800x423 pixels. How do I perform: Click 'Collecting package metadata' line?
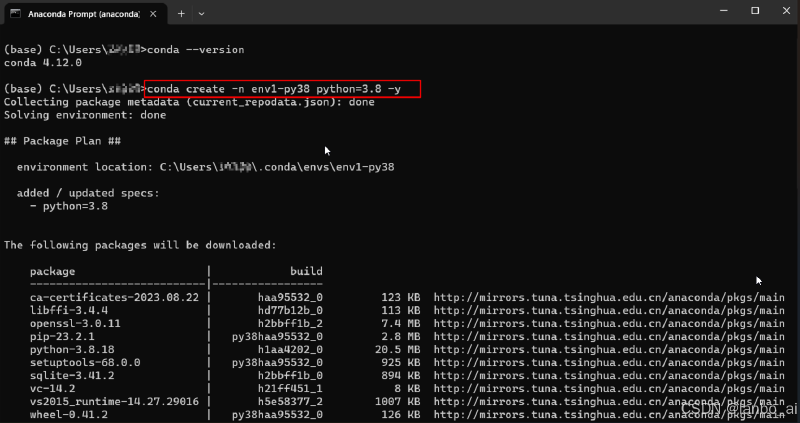[x=189, y=102]
